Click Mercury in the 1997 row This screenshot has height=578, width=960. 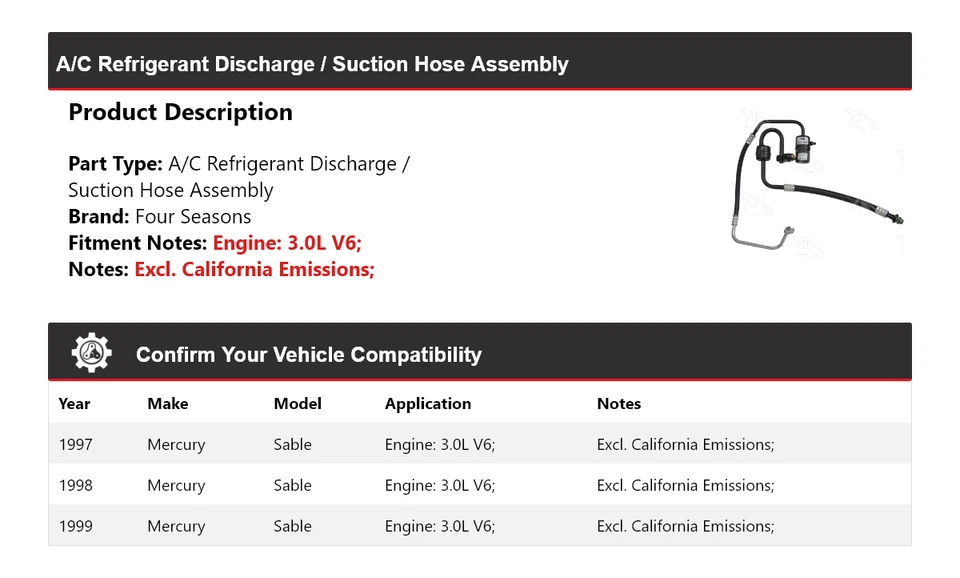point(176,445)
